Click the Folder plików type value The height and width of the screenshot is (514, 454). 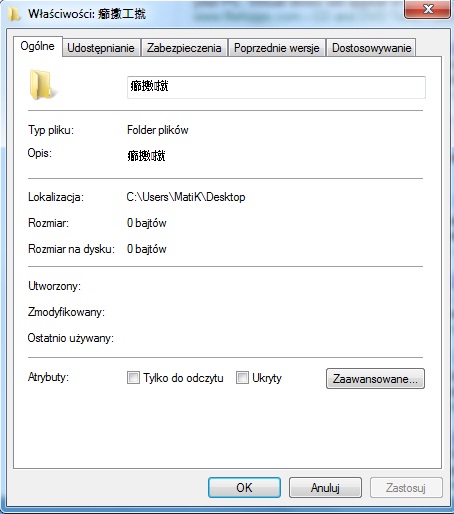(158, 130)
